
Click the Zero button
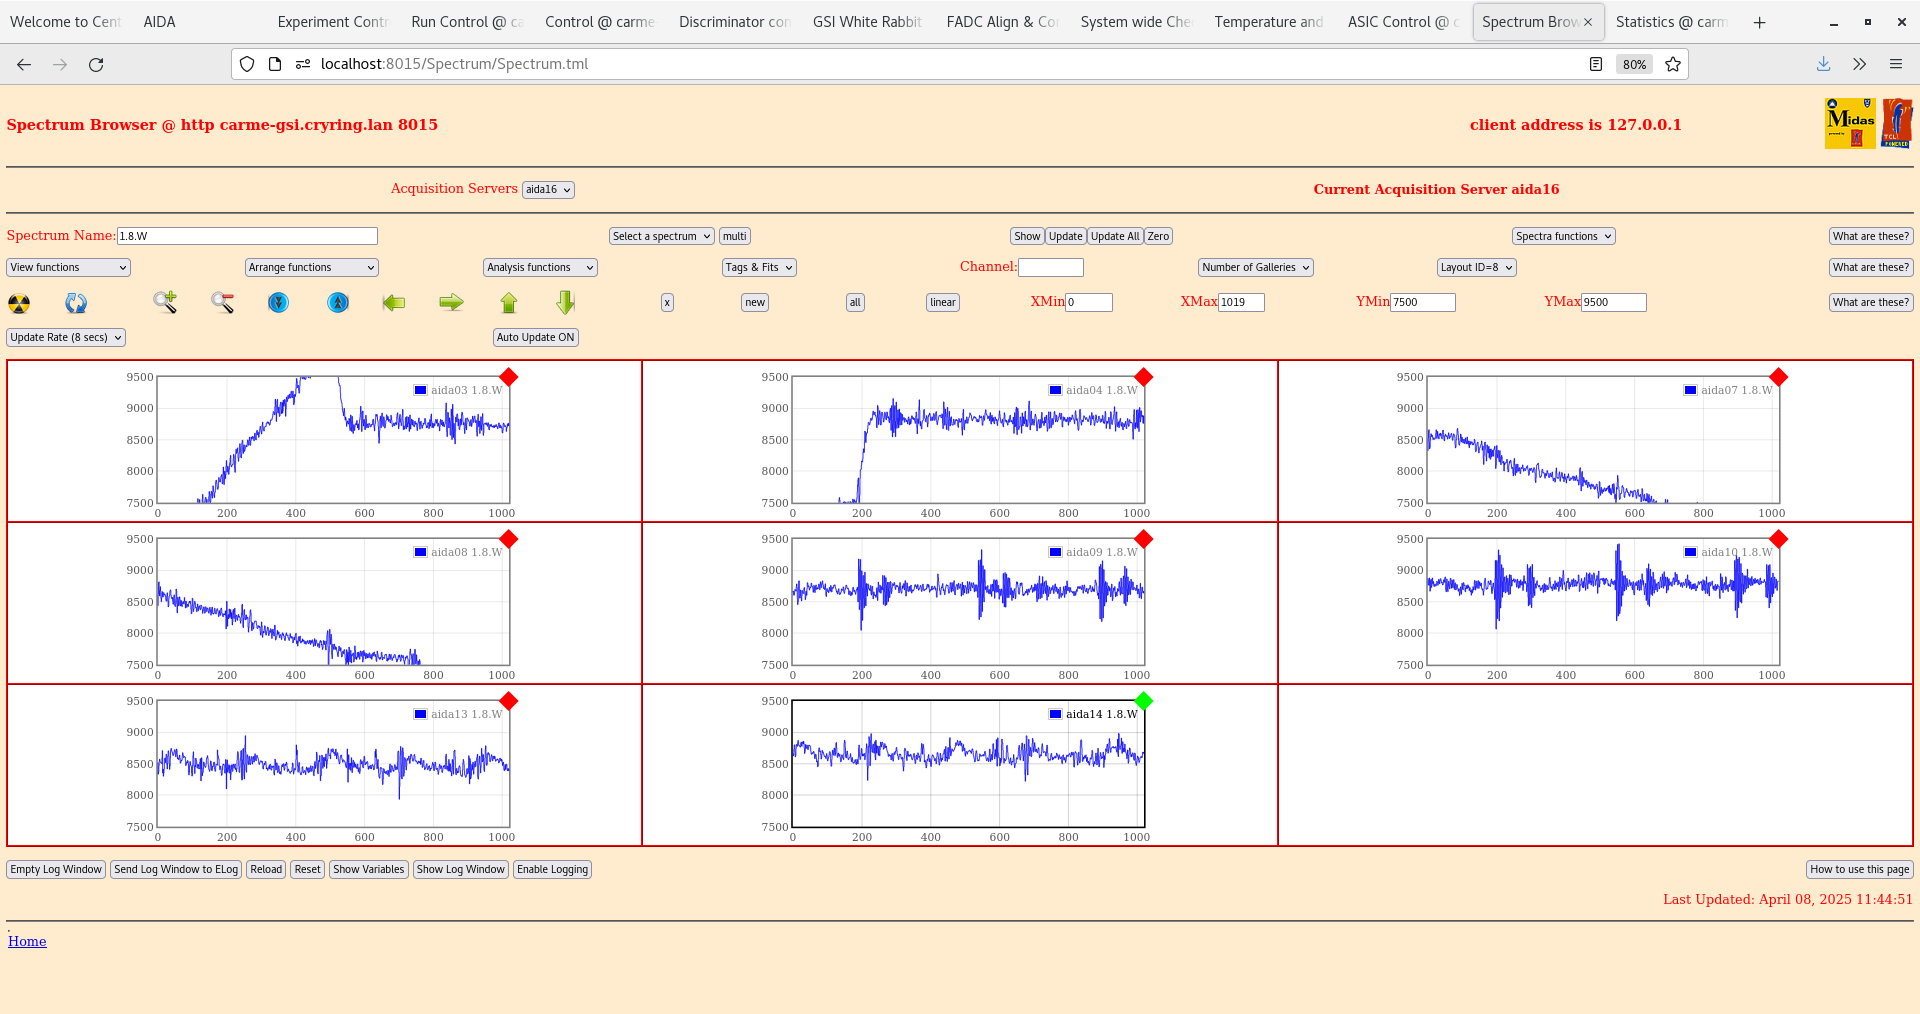tap(1158, 236)
